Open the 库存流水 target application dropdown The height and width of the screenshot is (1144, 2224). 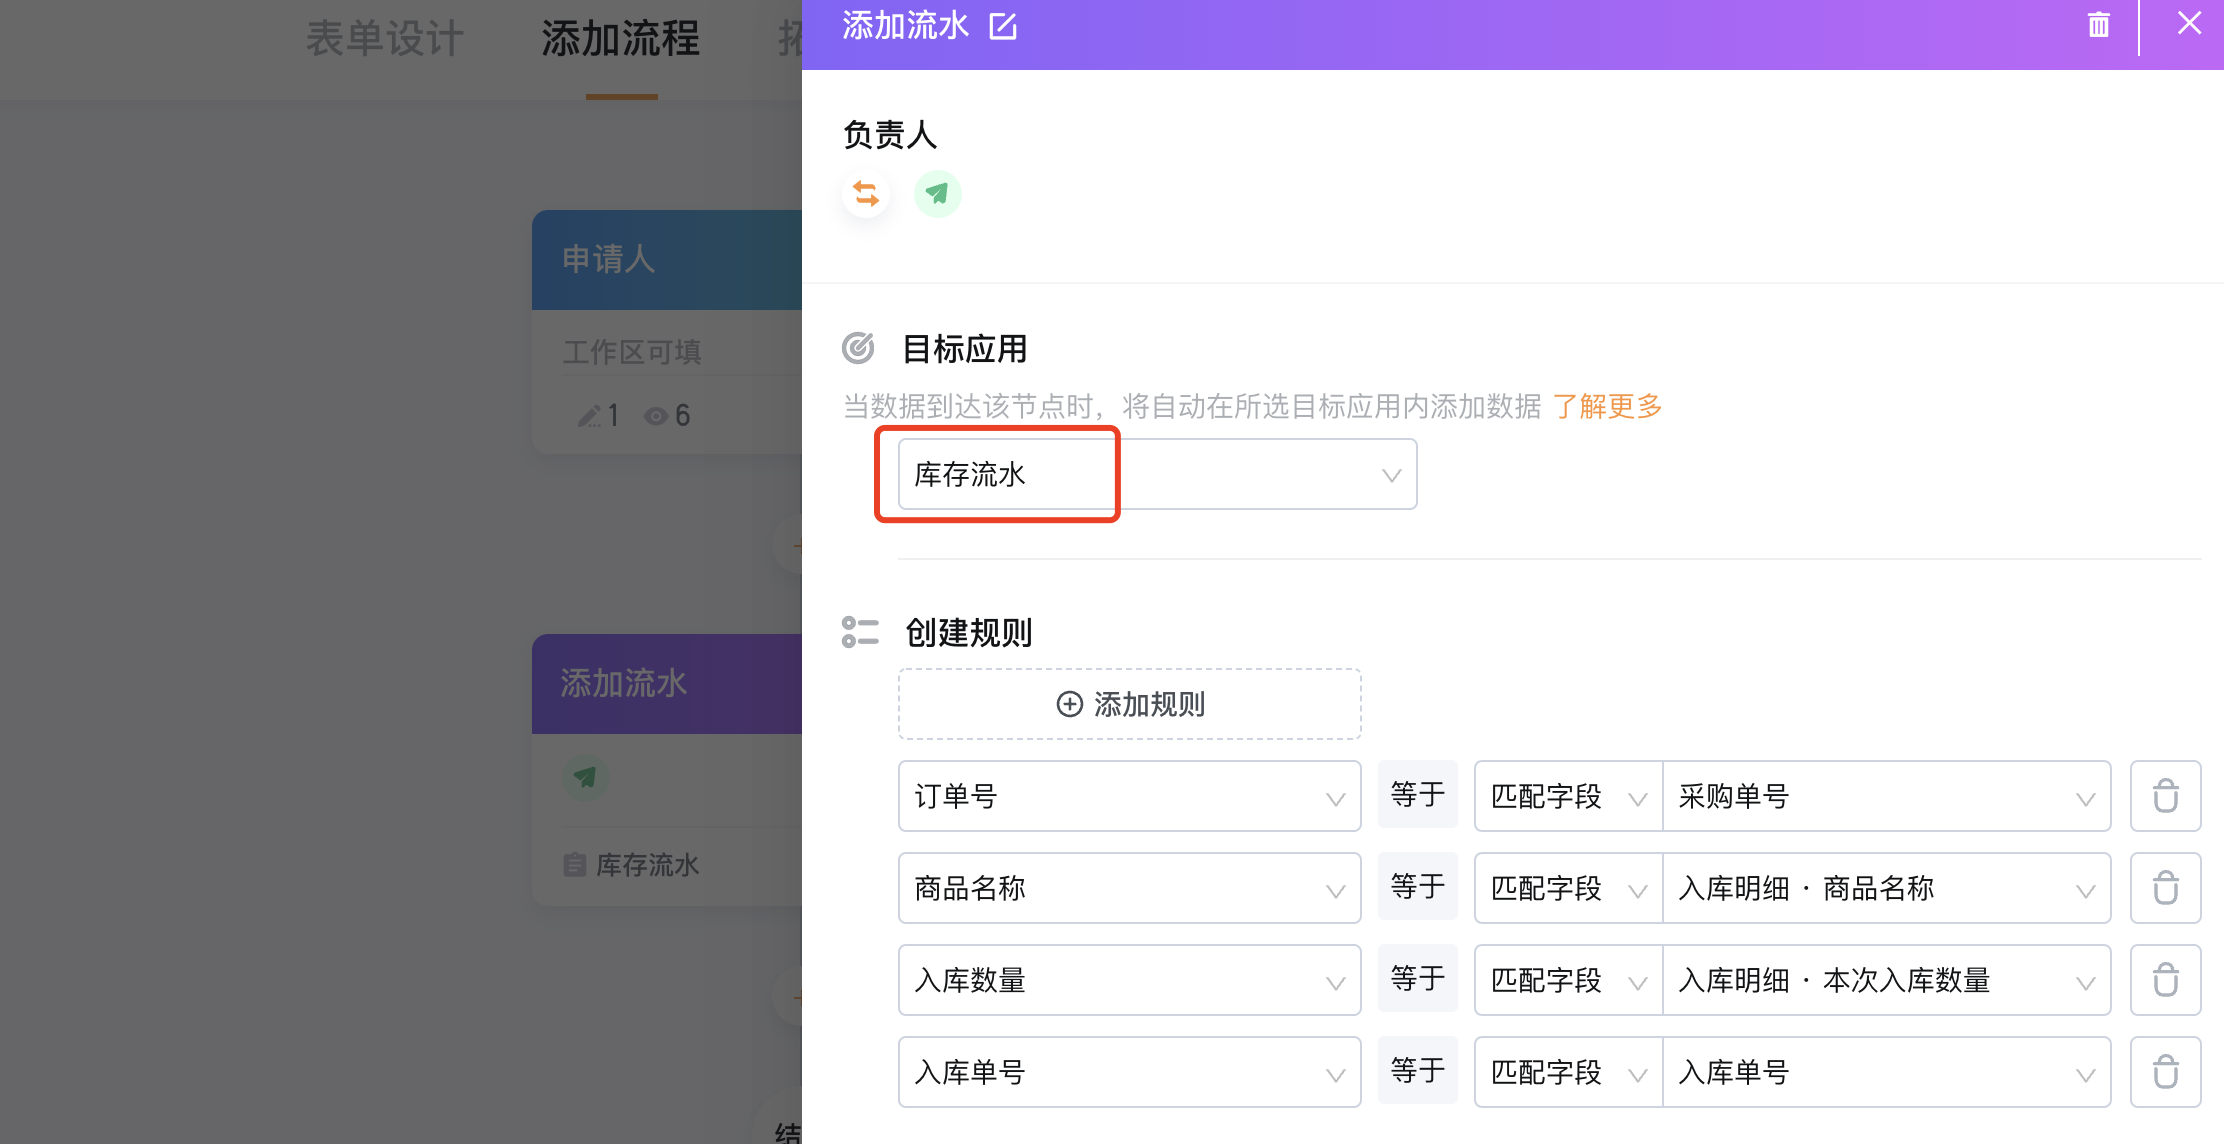[x=1157, y=474]
